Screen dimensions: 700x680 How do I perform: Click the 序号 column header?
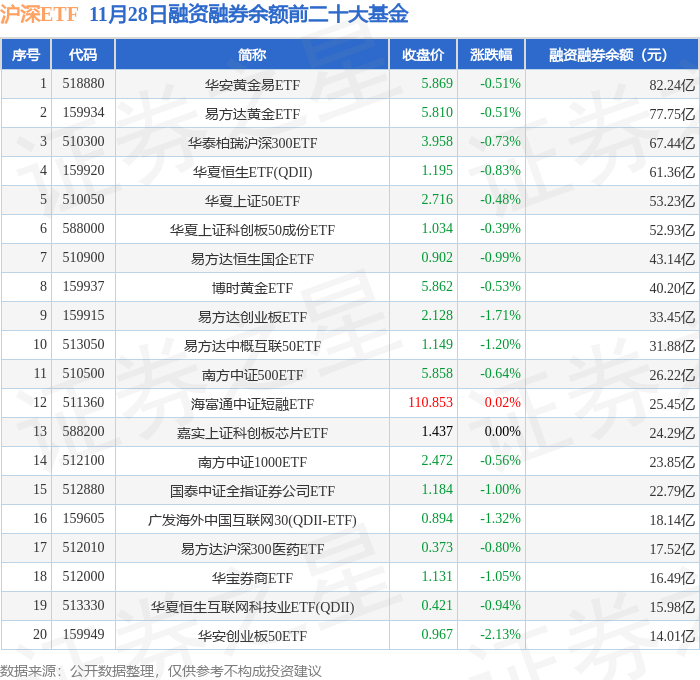pos(26,55)
